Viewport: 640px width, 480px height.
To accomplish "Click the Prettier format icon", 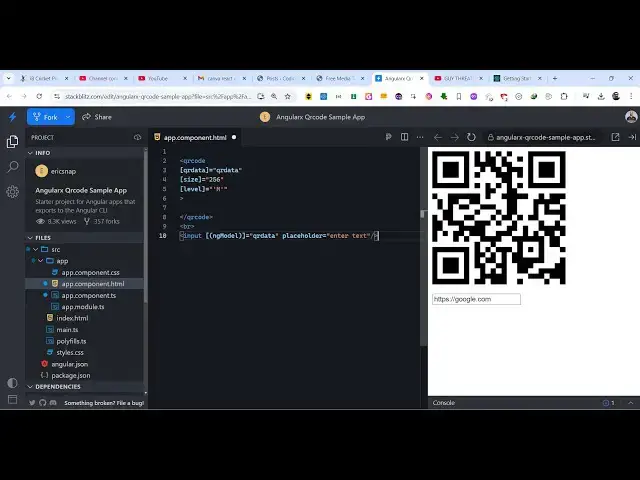I will click(389, 137).
